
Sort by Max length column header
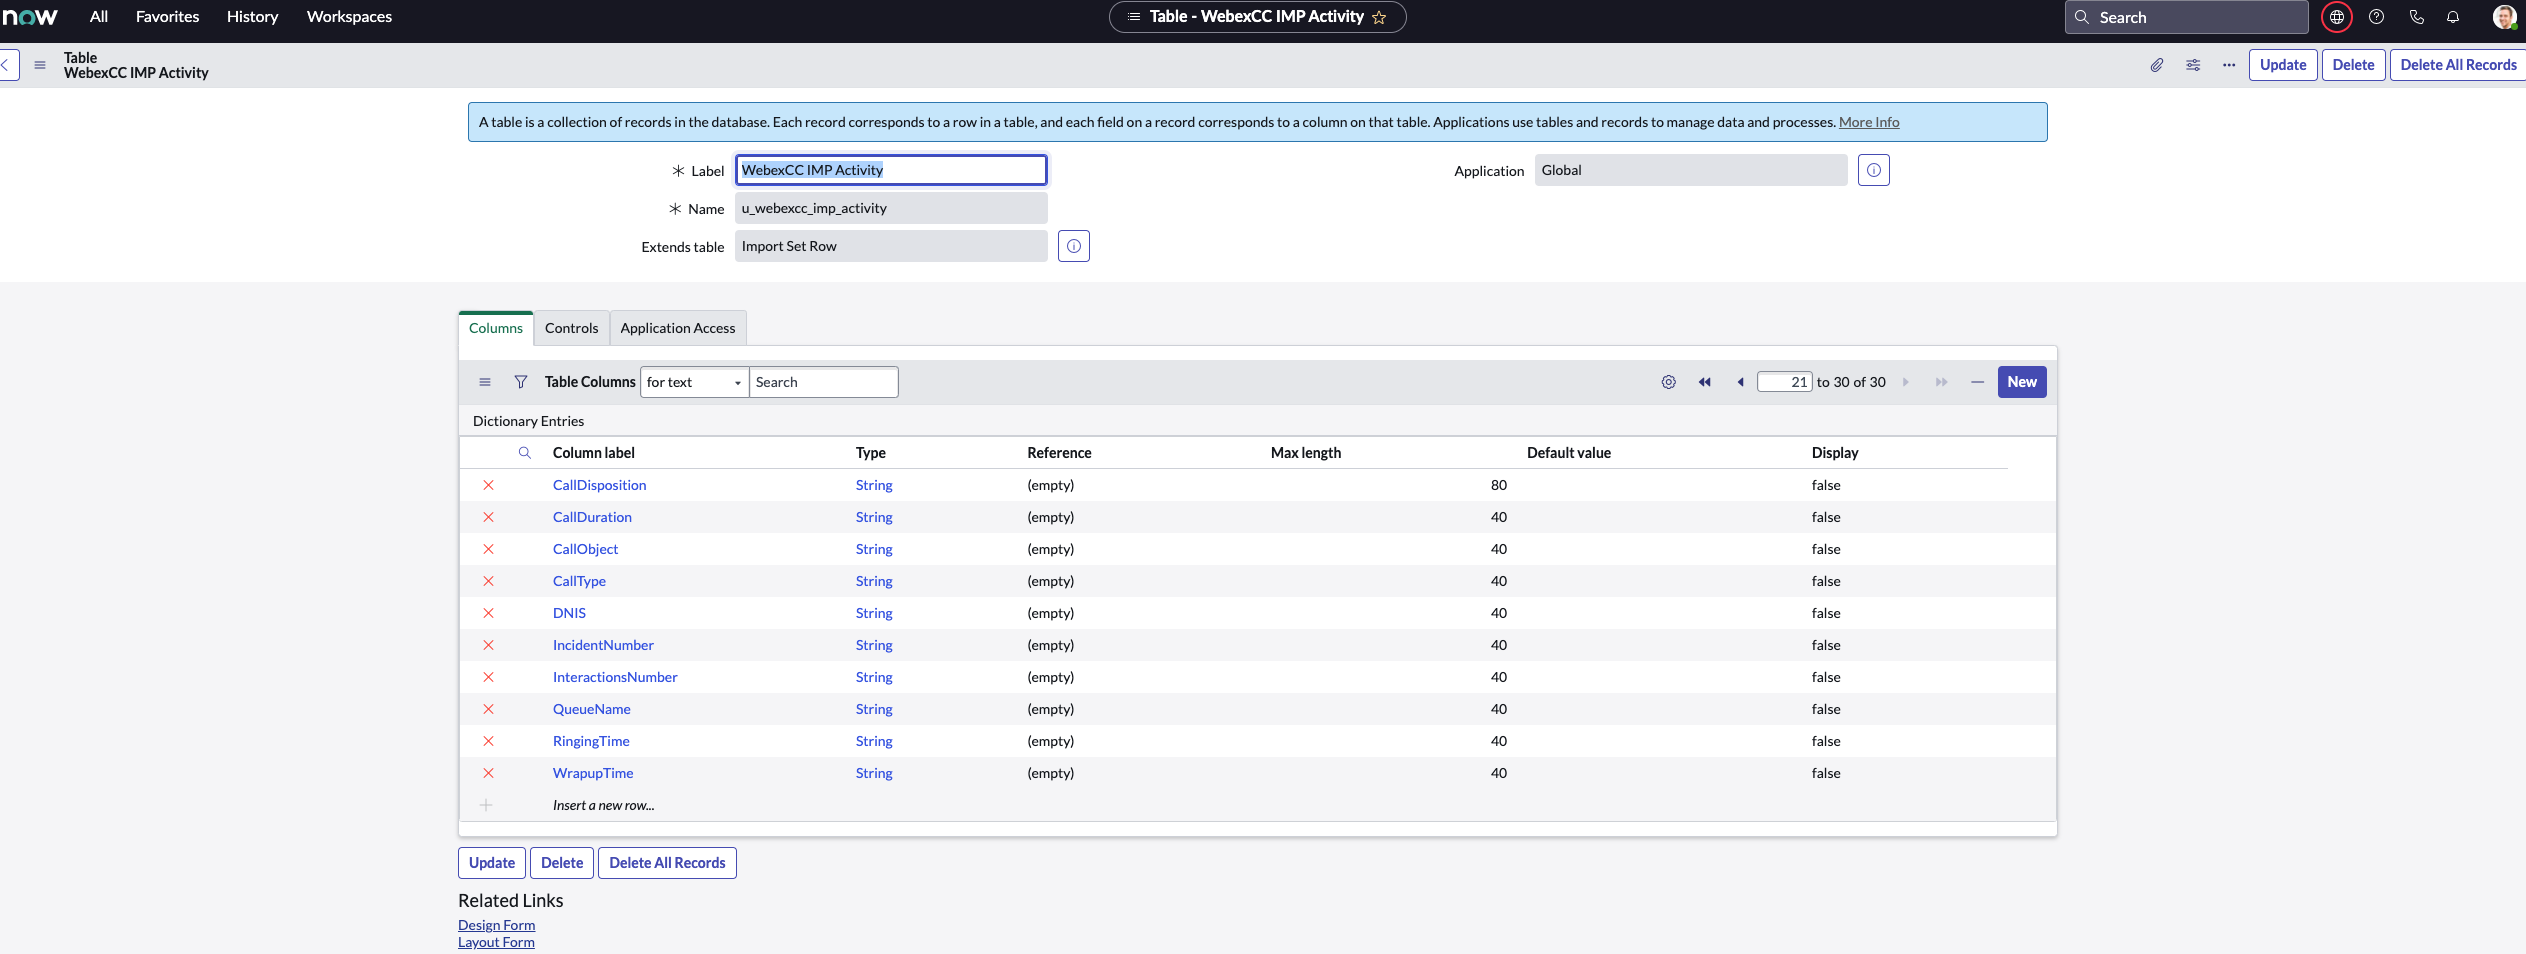[x=1306, y=453]
